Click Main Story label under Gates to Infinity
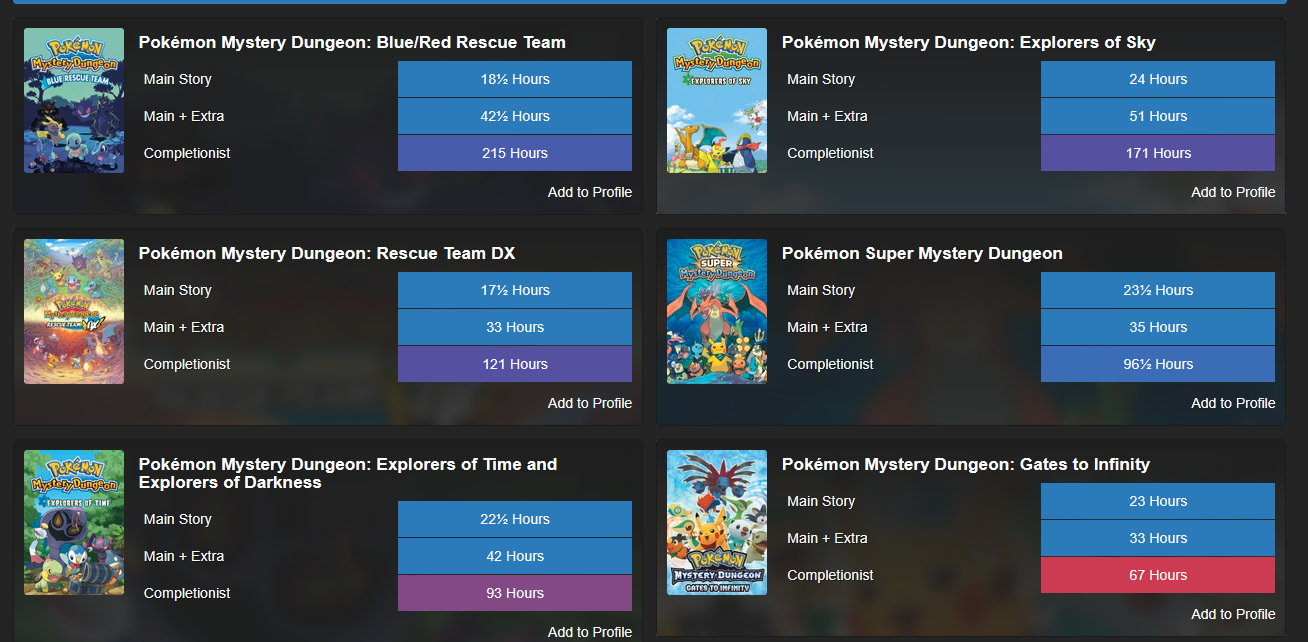This screenshot has width=1308, height=642. [821, 501]
